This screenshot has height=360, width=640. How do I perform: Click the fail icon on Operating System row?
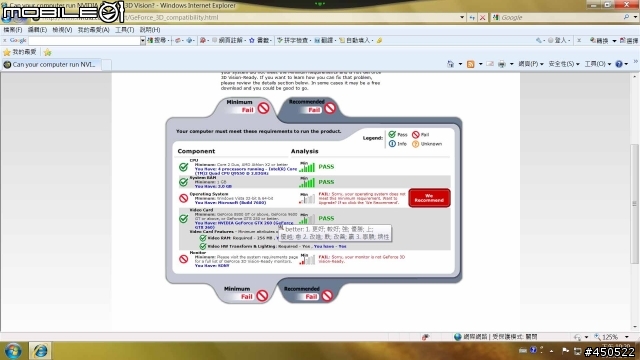(x=184, y=198)
